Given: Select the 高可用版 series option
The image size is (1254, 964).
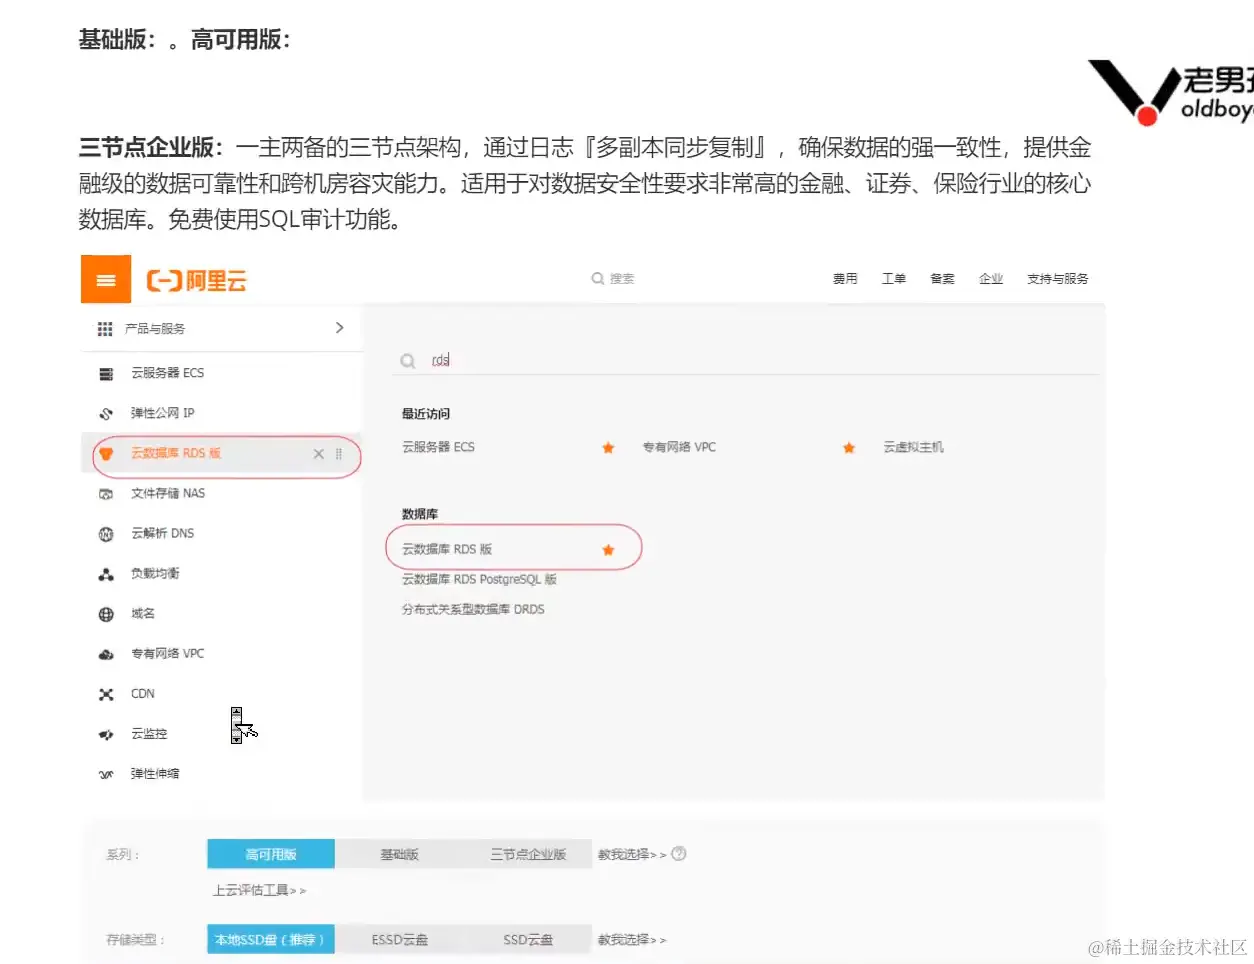Looking at the screenshot, I should [271, 854].
